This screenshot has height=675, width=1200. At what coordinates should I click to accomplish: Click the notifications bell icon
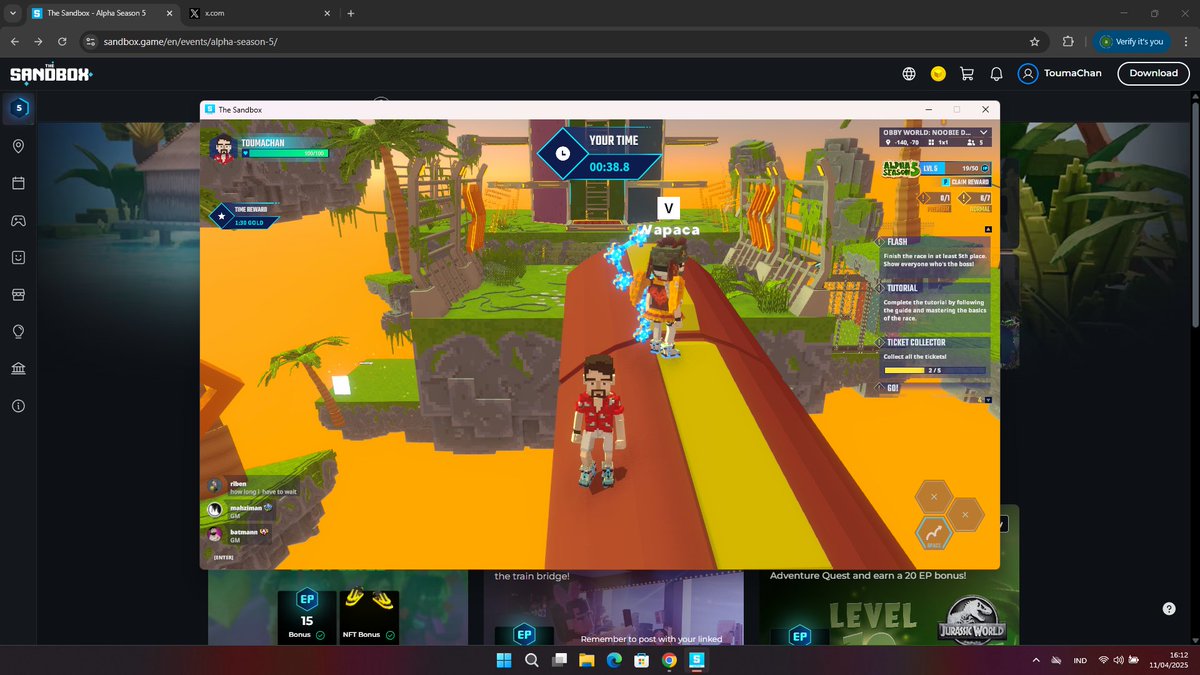click(x=996, y=73)
